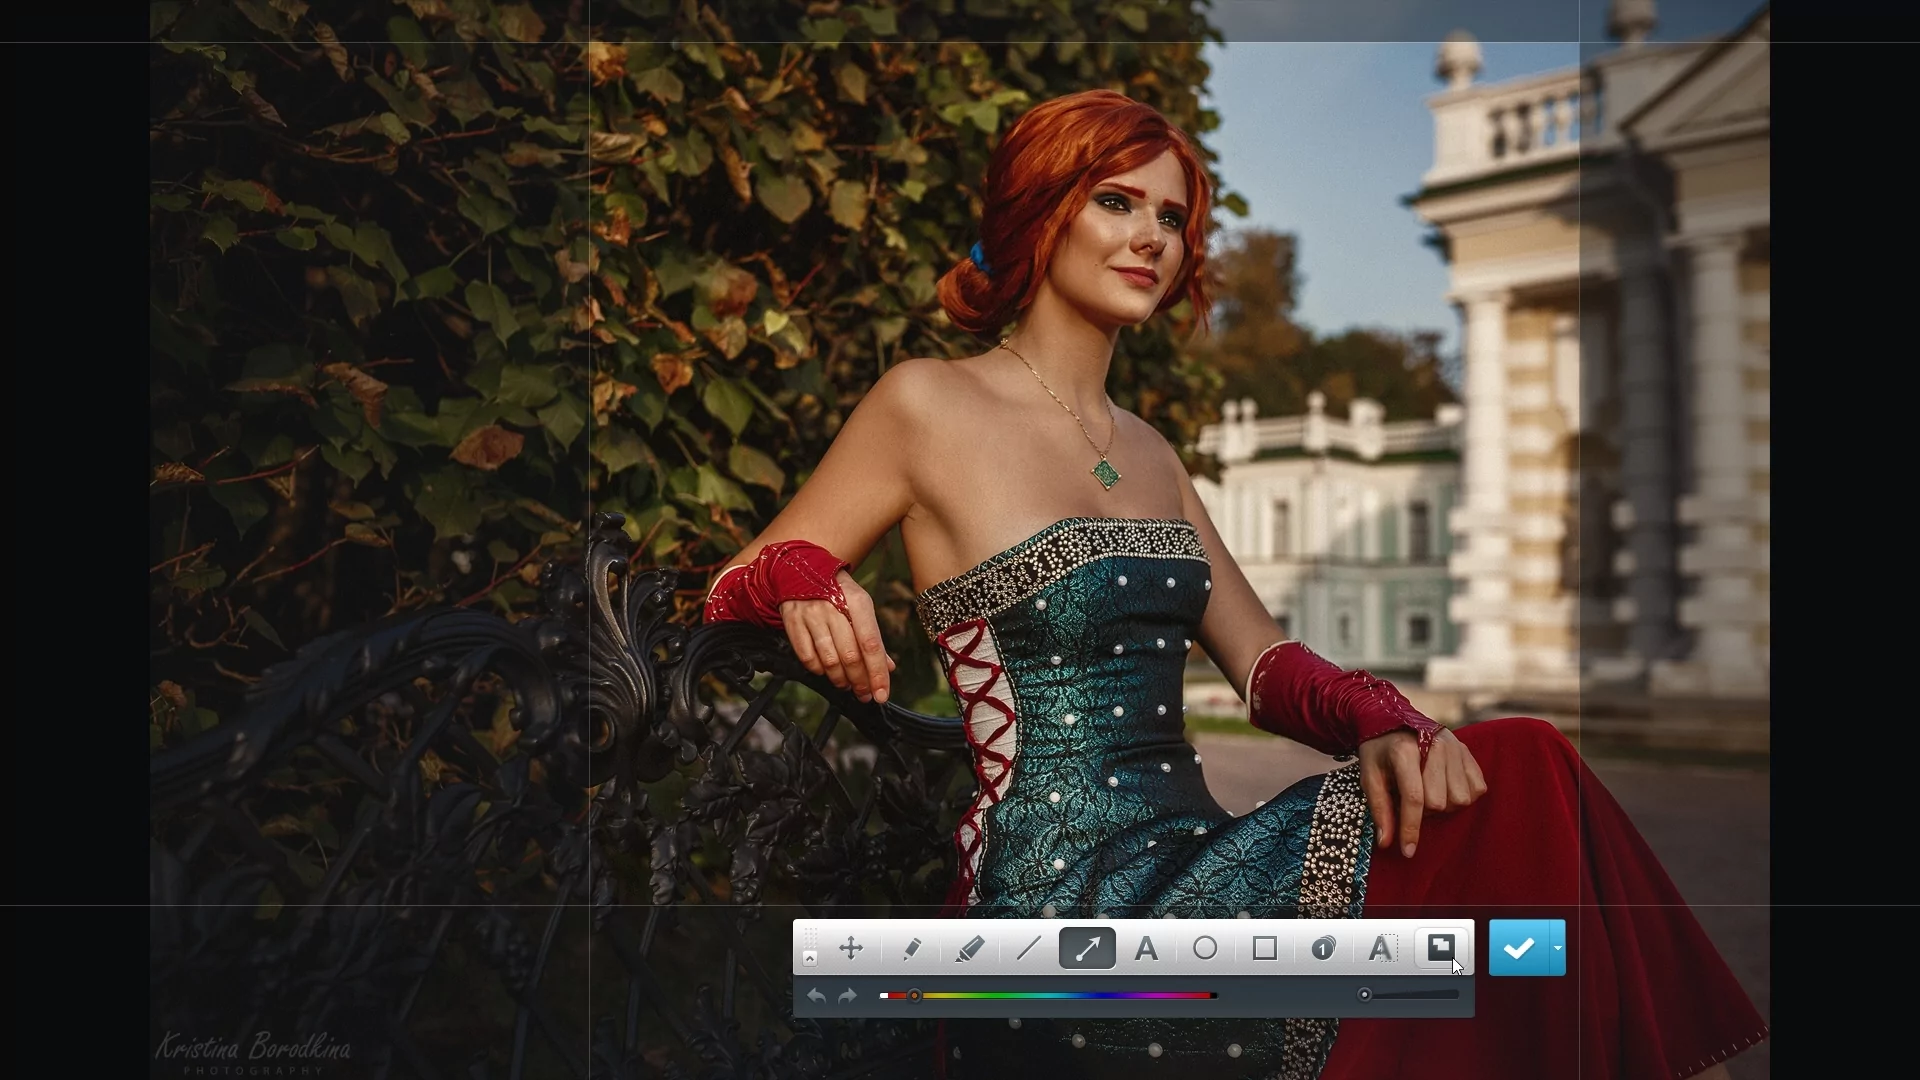
Task: Pick black at the color bar's end
Action: pyautogui.click(x=1214, y=996)
